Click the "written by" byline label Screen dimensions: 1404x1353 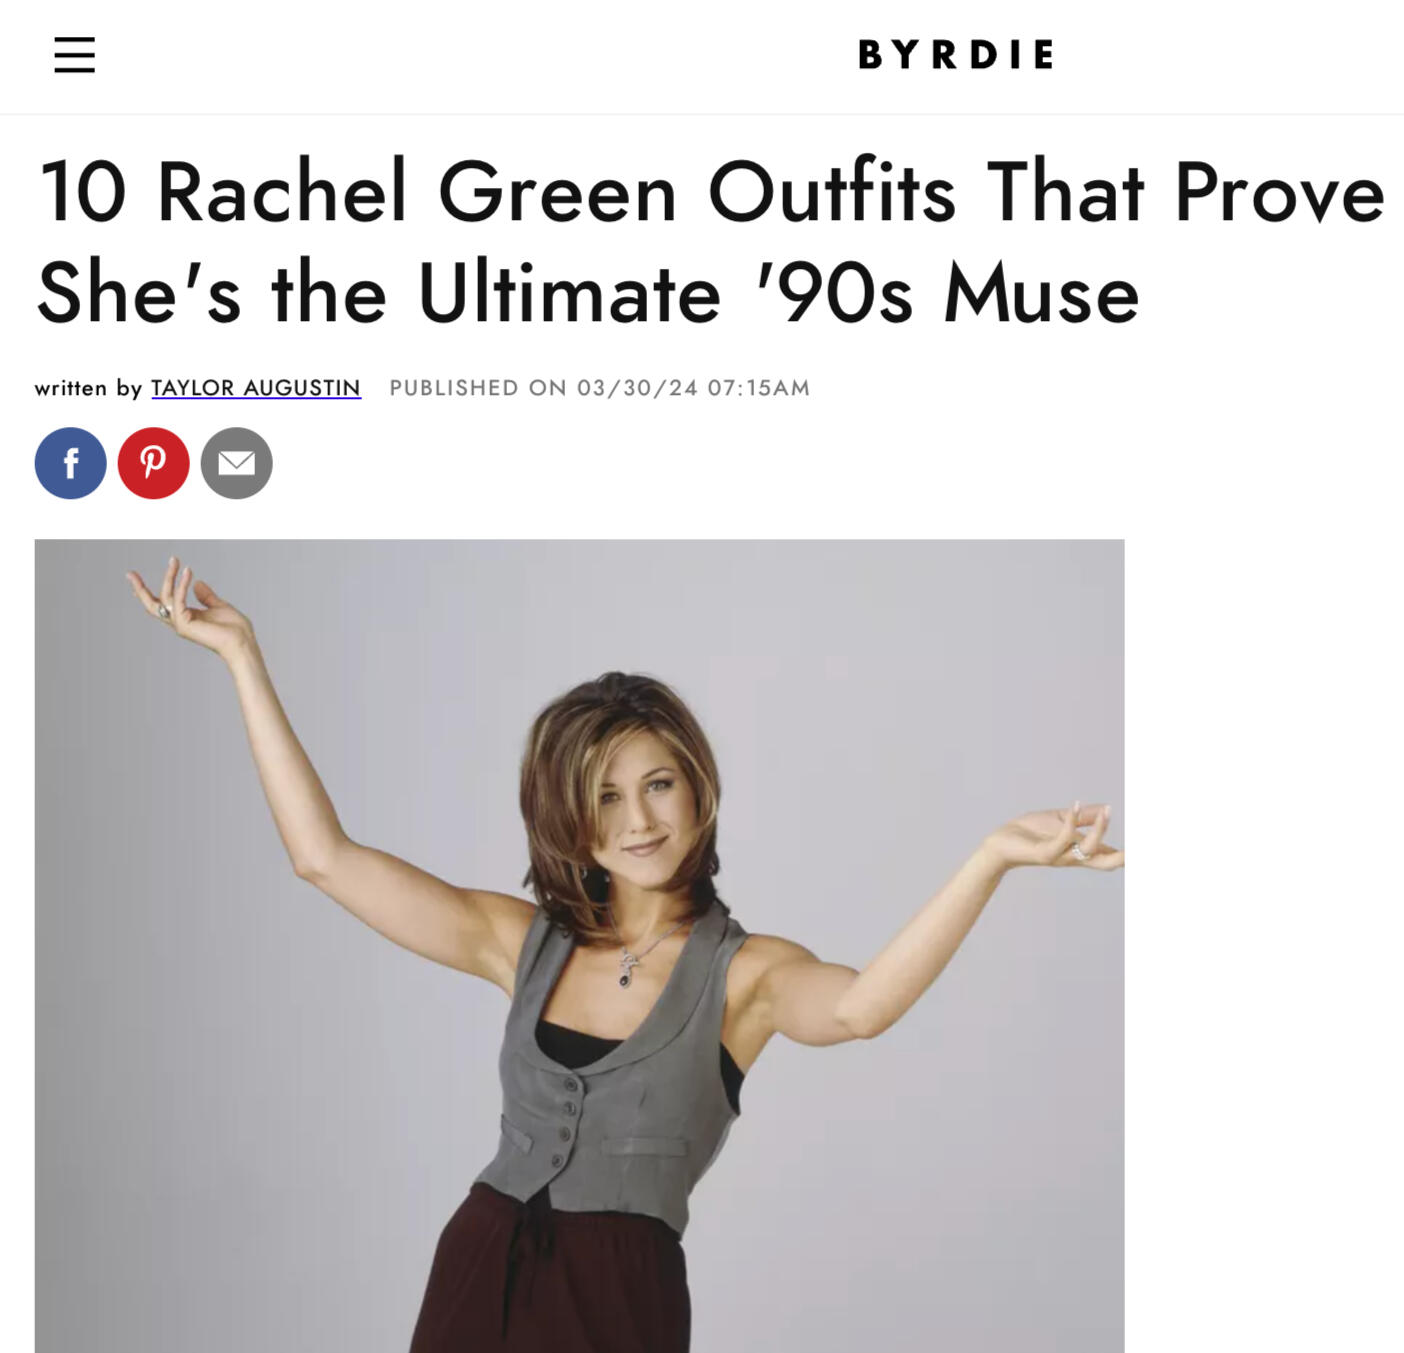[88, 388]
